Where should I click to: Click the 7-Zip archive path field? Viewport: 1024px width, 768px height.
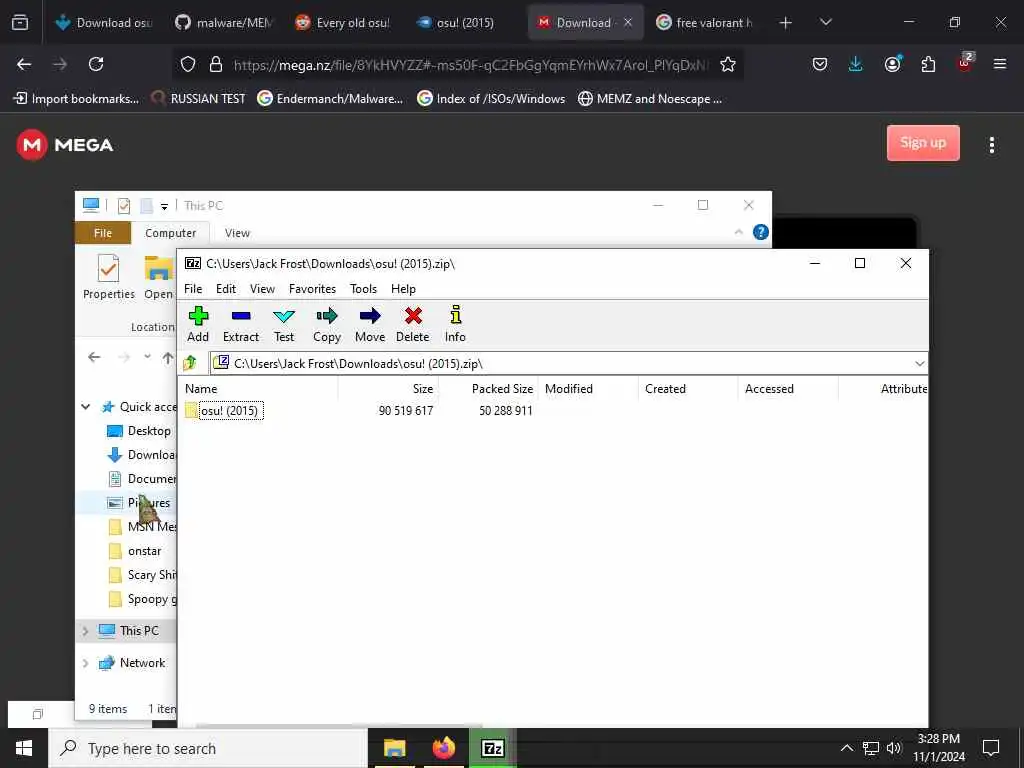(x=562, y=364)
